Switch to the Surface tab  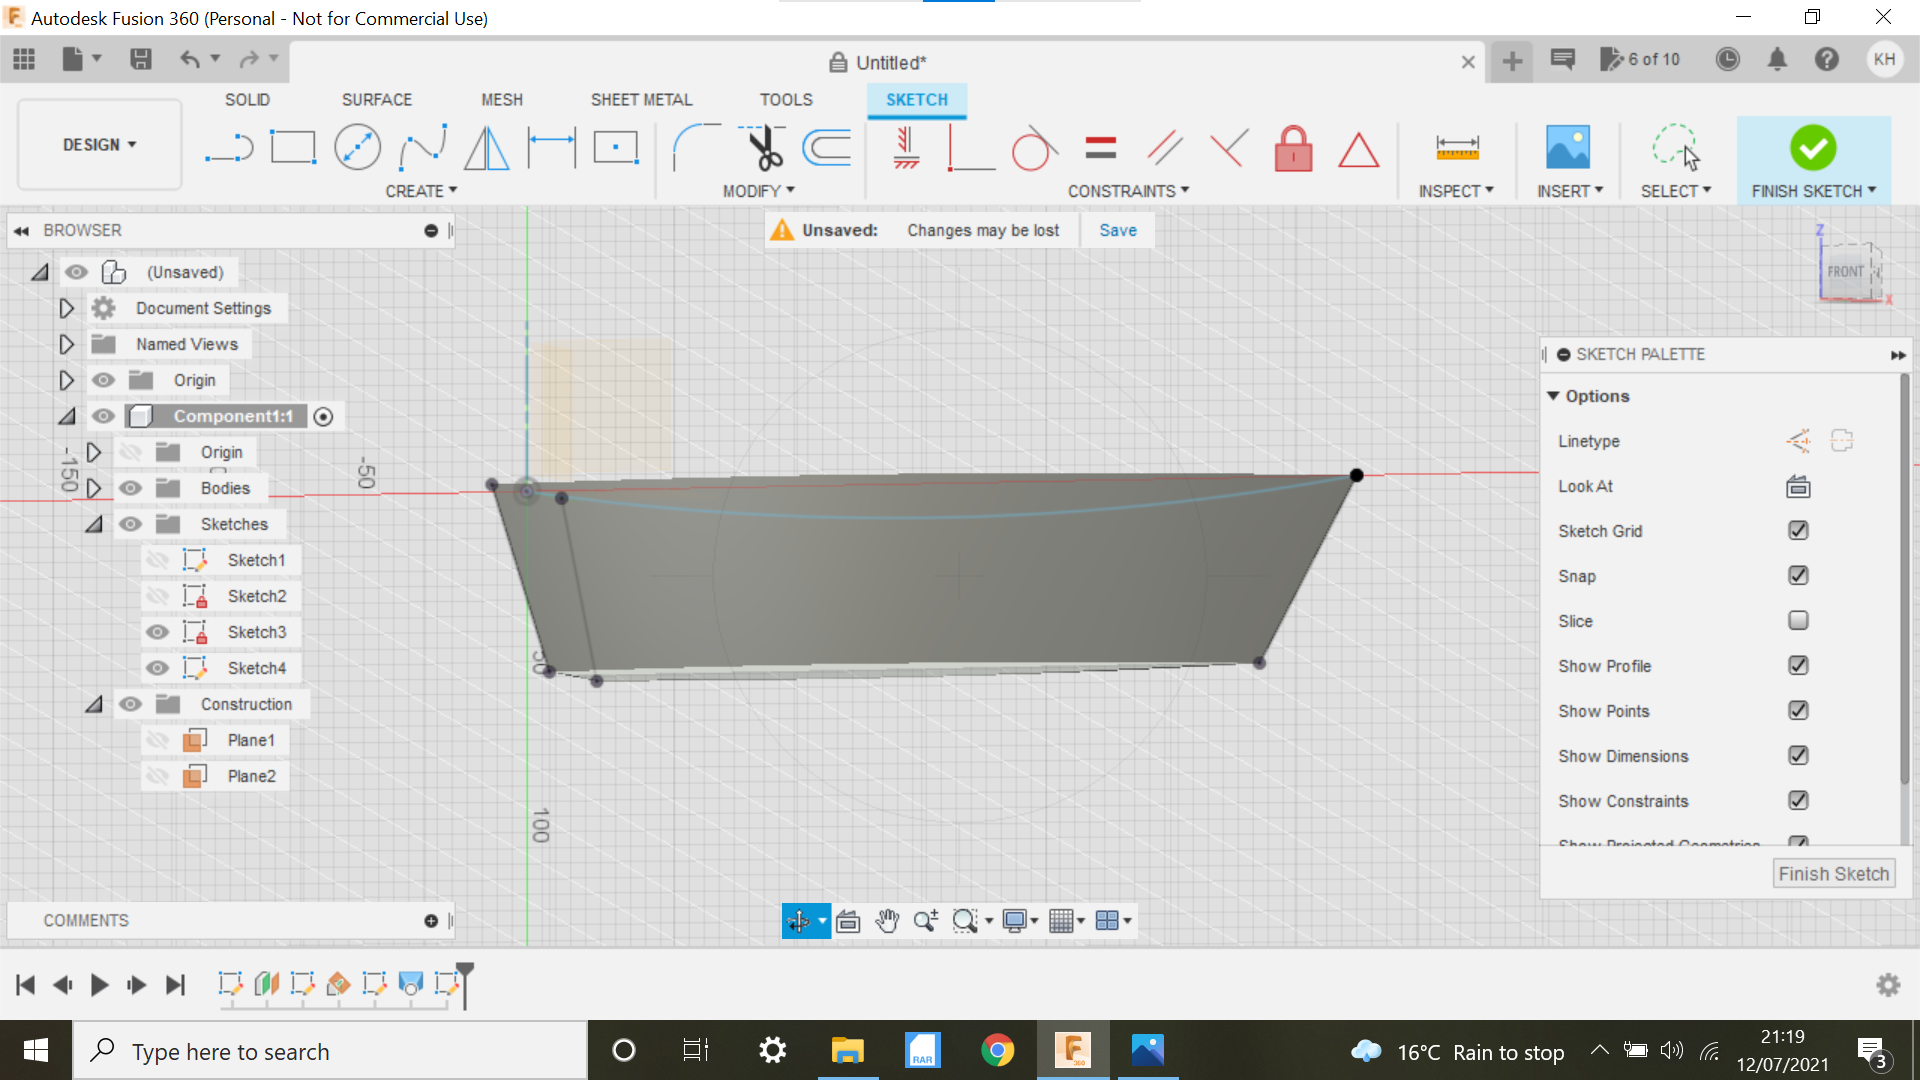(x=376, y=99)
